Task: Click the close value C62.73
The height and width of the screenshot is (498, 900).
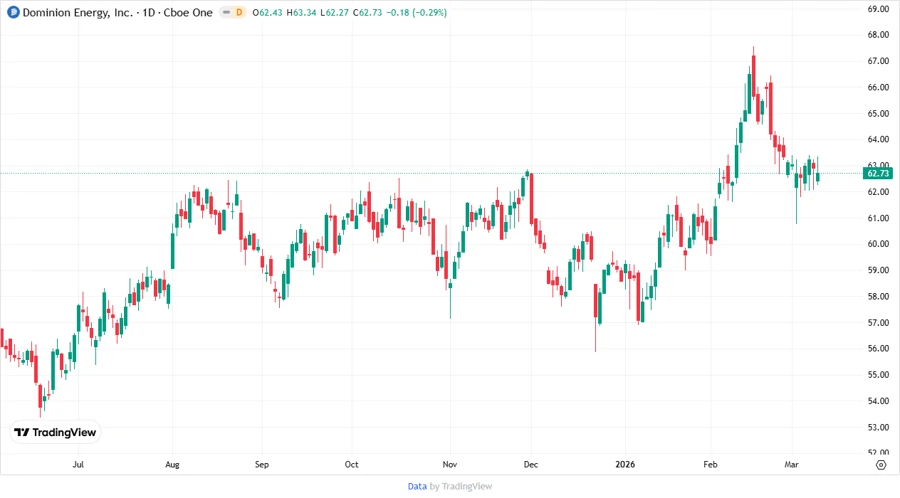Action: tap(367, 12)
